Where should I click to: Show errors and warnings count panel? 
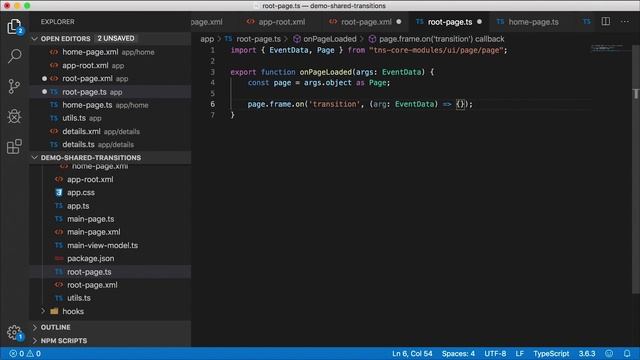[25, 353]
